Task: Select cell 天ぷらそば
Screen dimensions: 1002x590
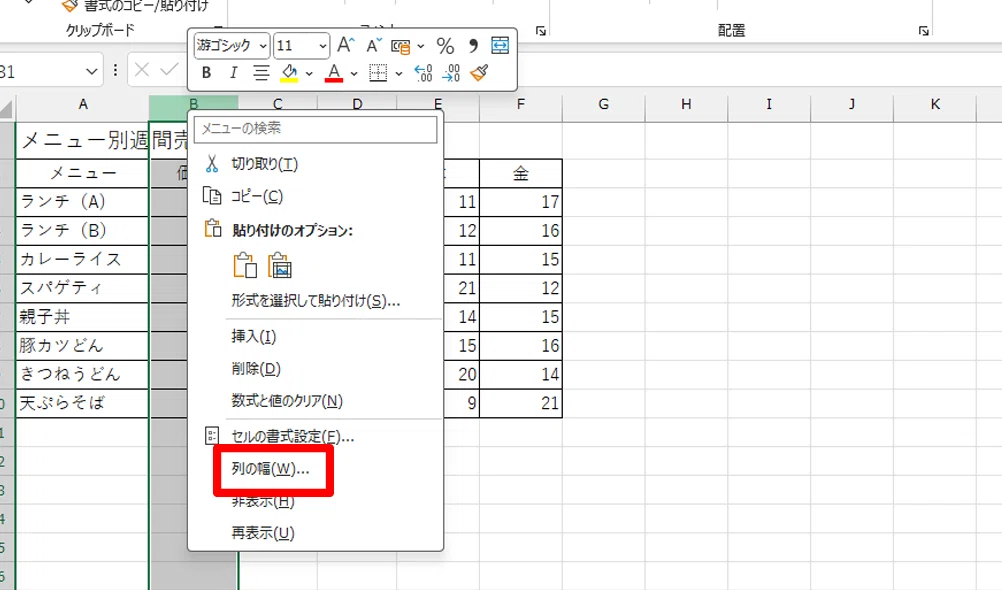Action: coord(82,403)
